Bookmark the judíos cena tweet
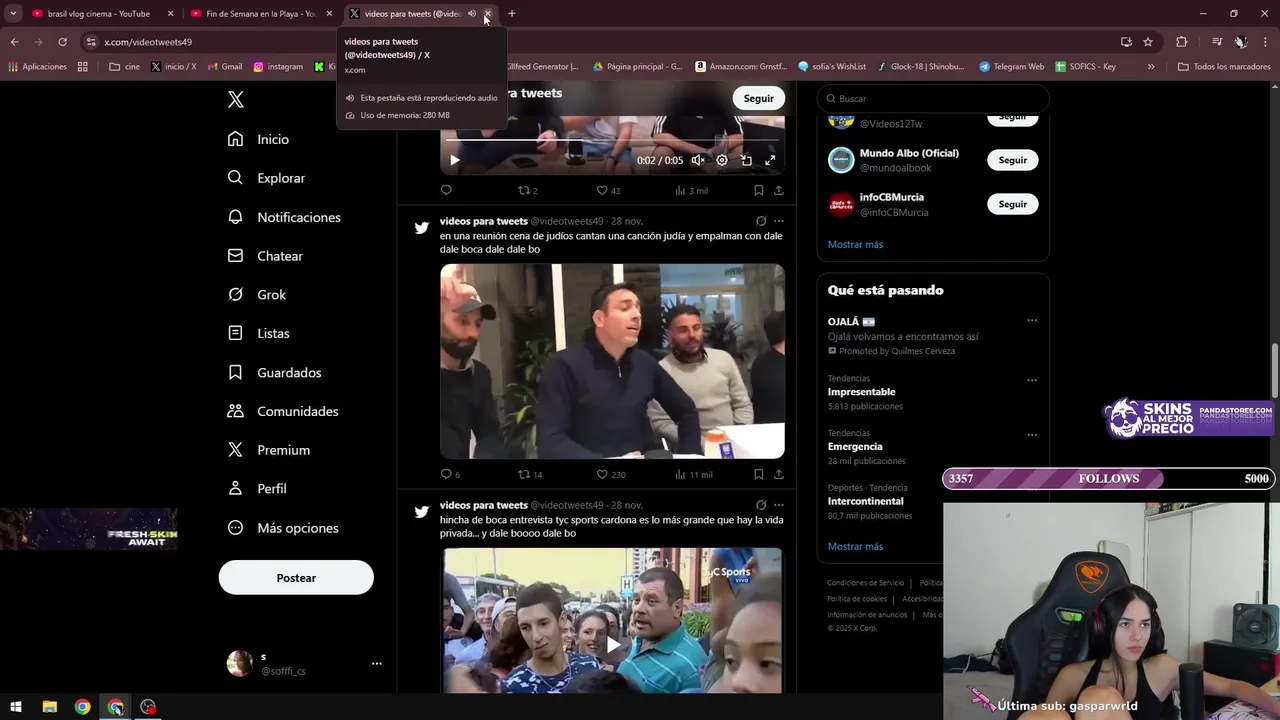This screenshot has height=720, width=1280. (x=758, y=474)
